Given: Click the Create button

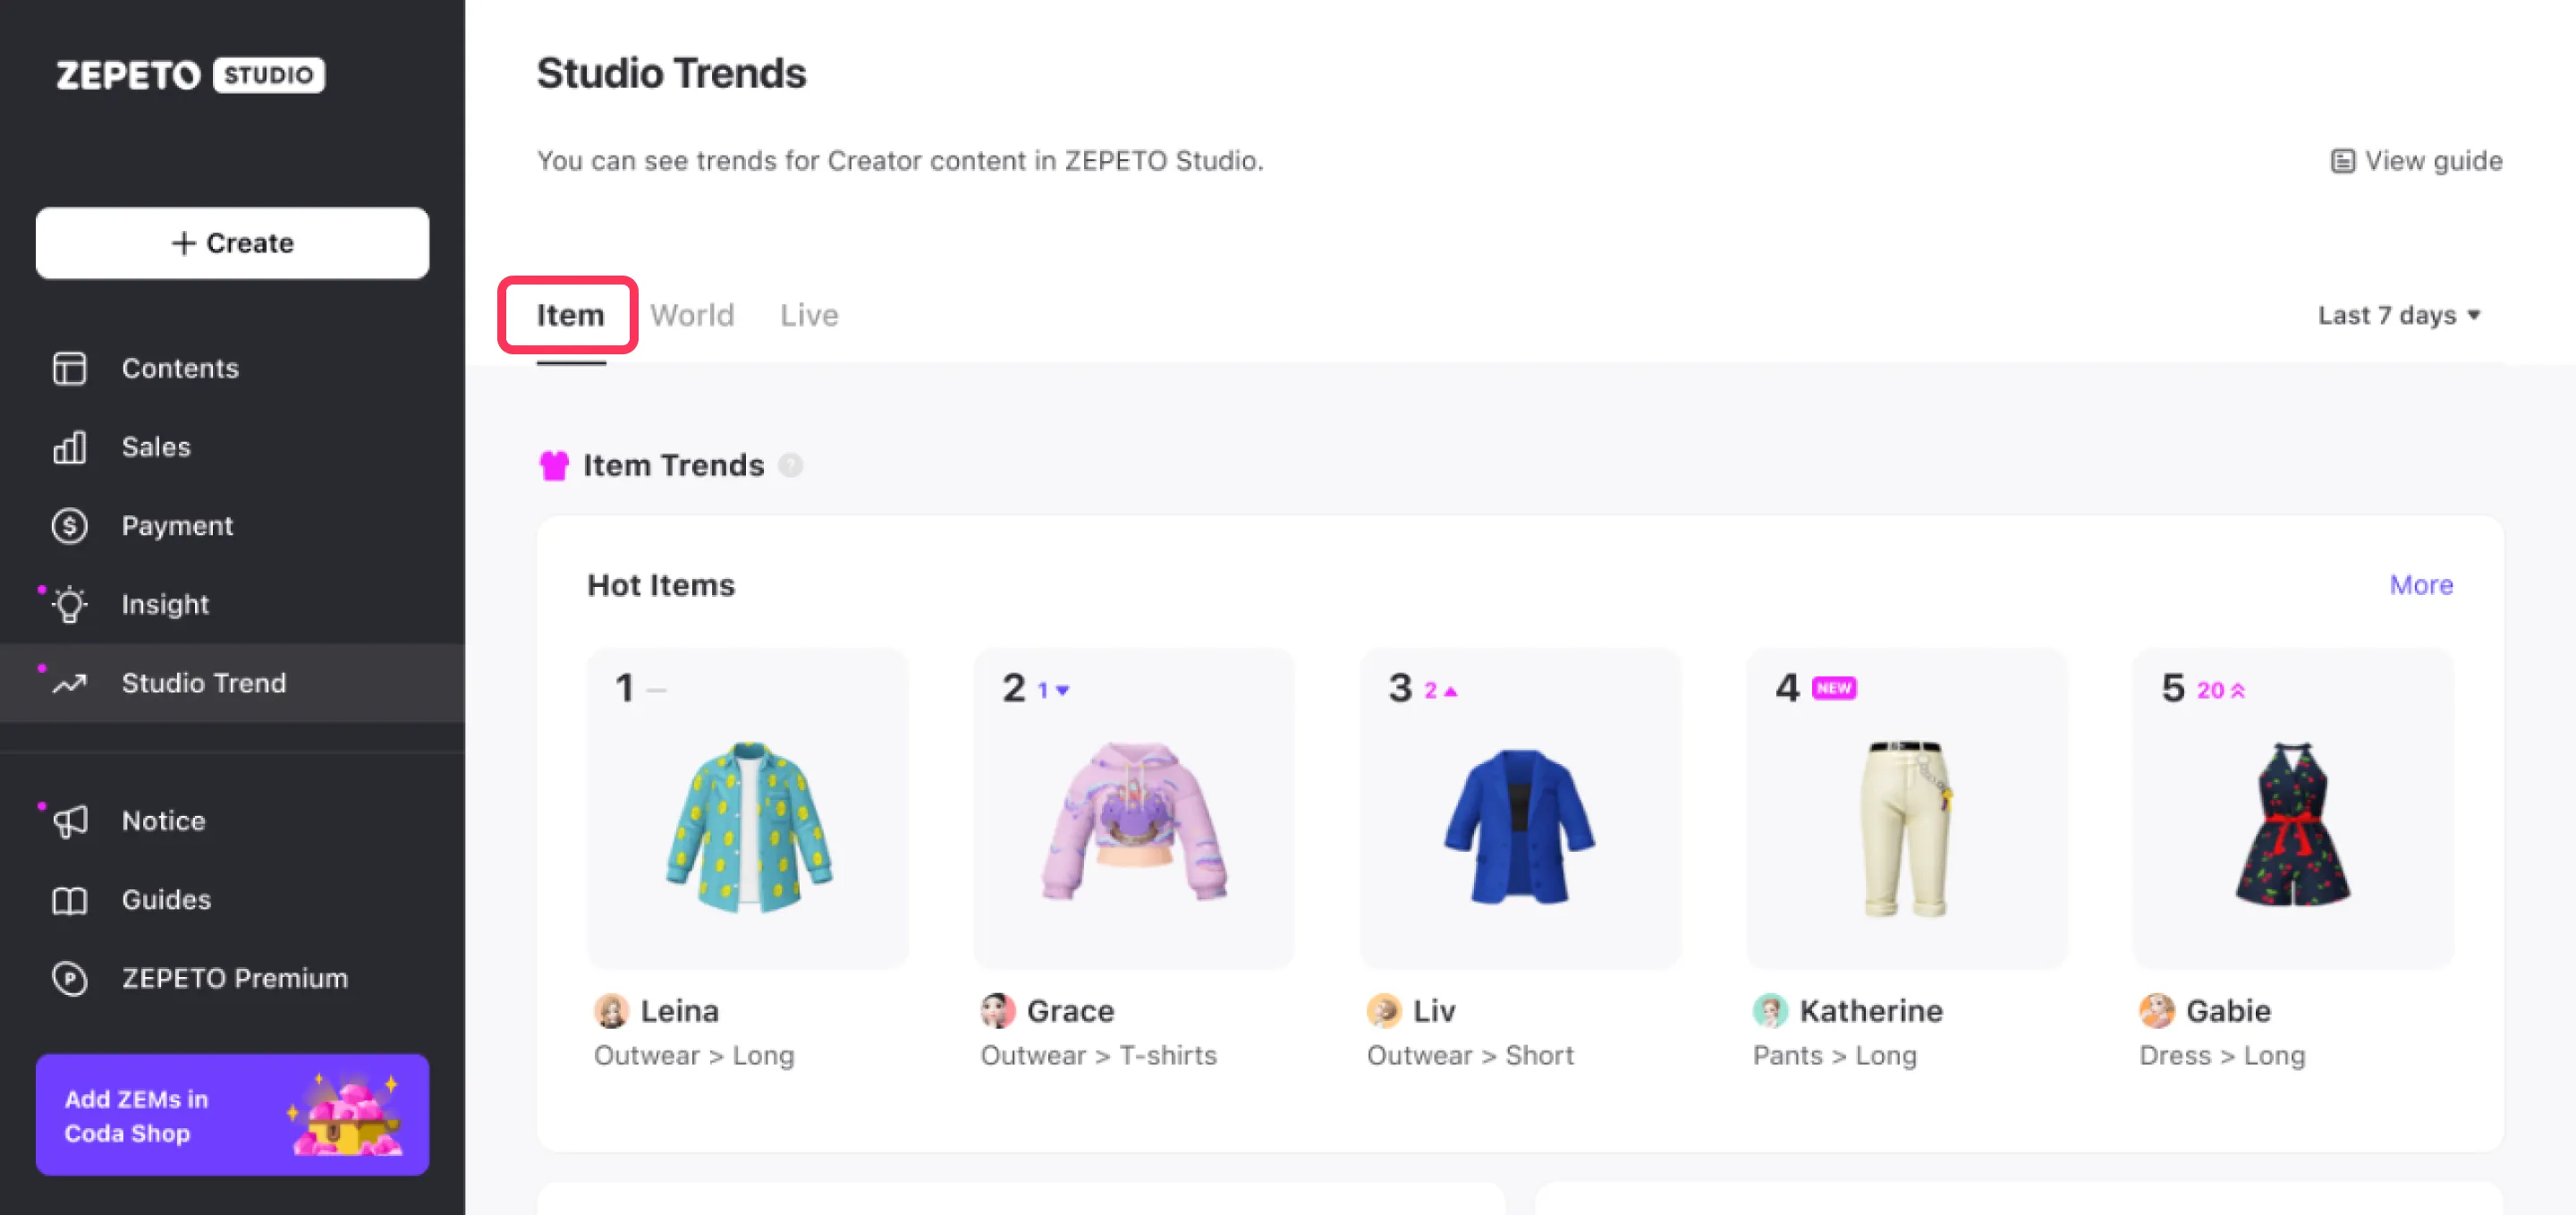Looking at the screenshot, I should pyautogui.click(x=232, y=243).
